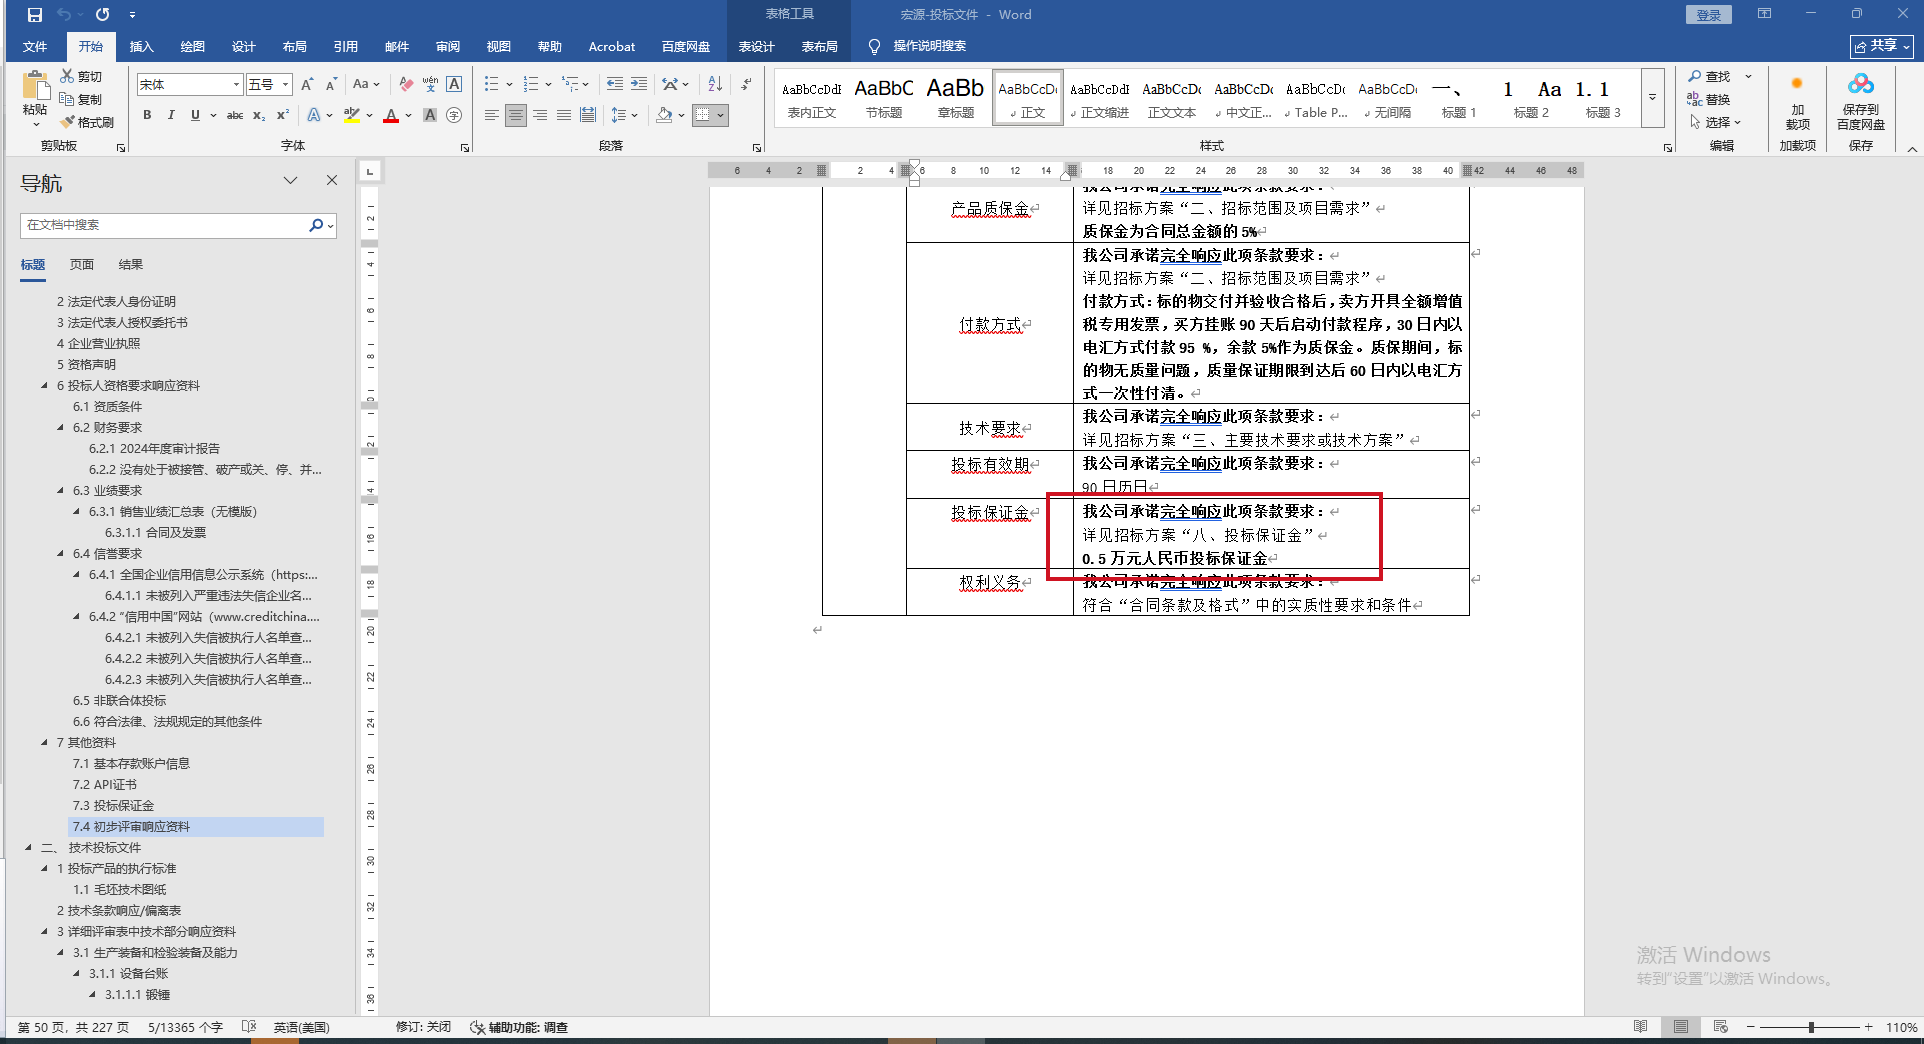
Task: Shrink font size with the smaller A icon
Action: coord(331,85)
